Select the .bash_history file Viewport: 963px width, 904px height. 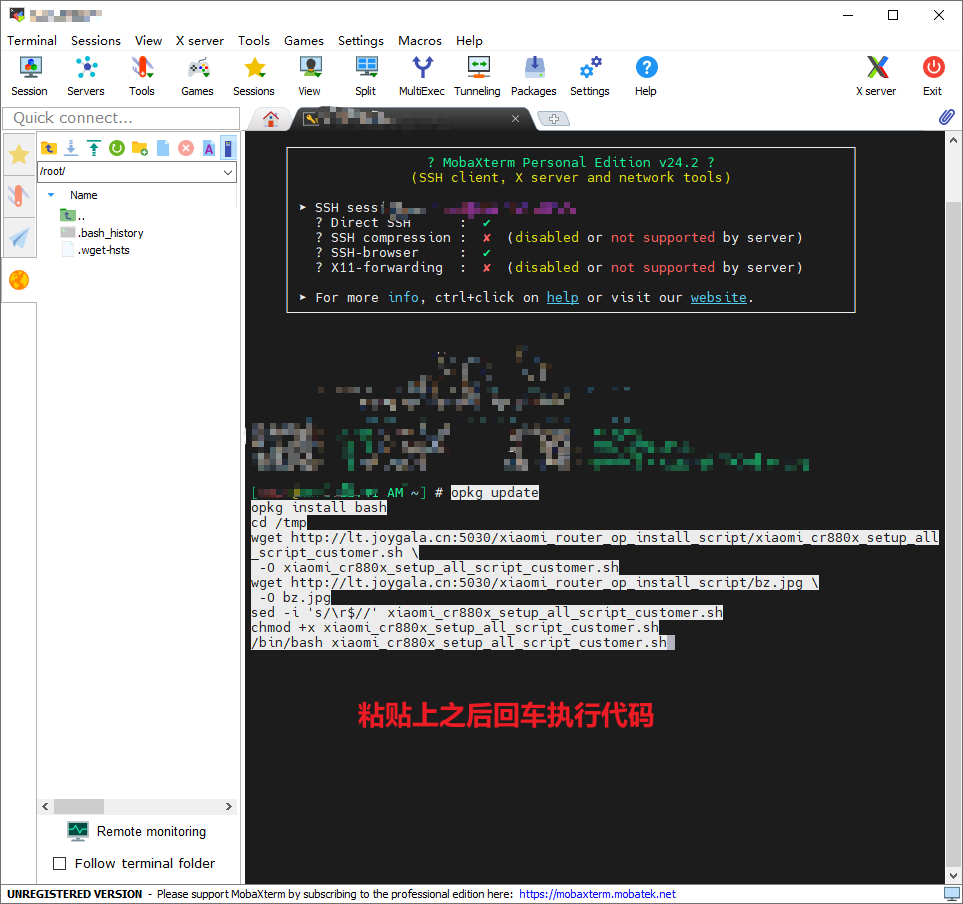[111, 233]
